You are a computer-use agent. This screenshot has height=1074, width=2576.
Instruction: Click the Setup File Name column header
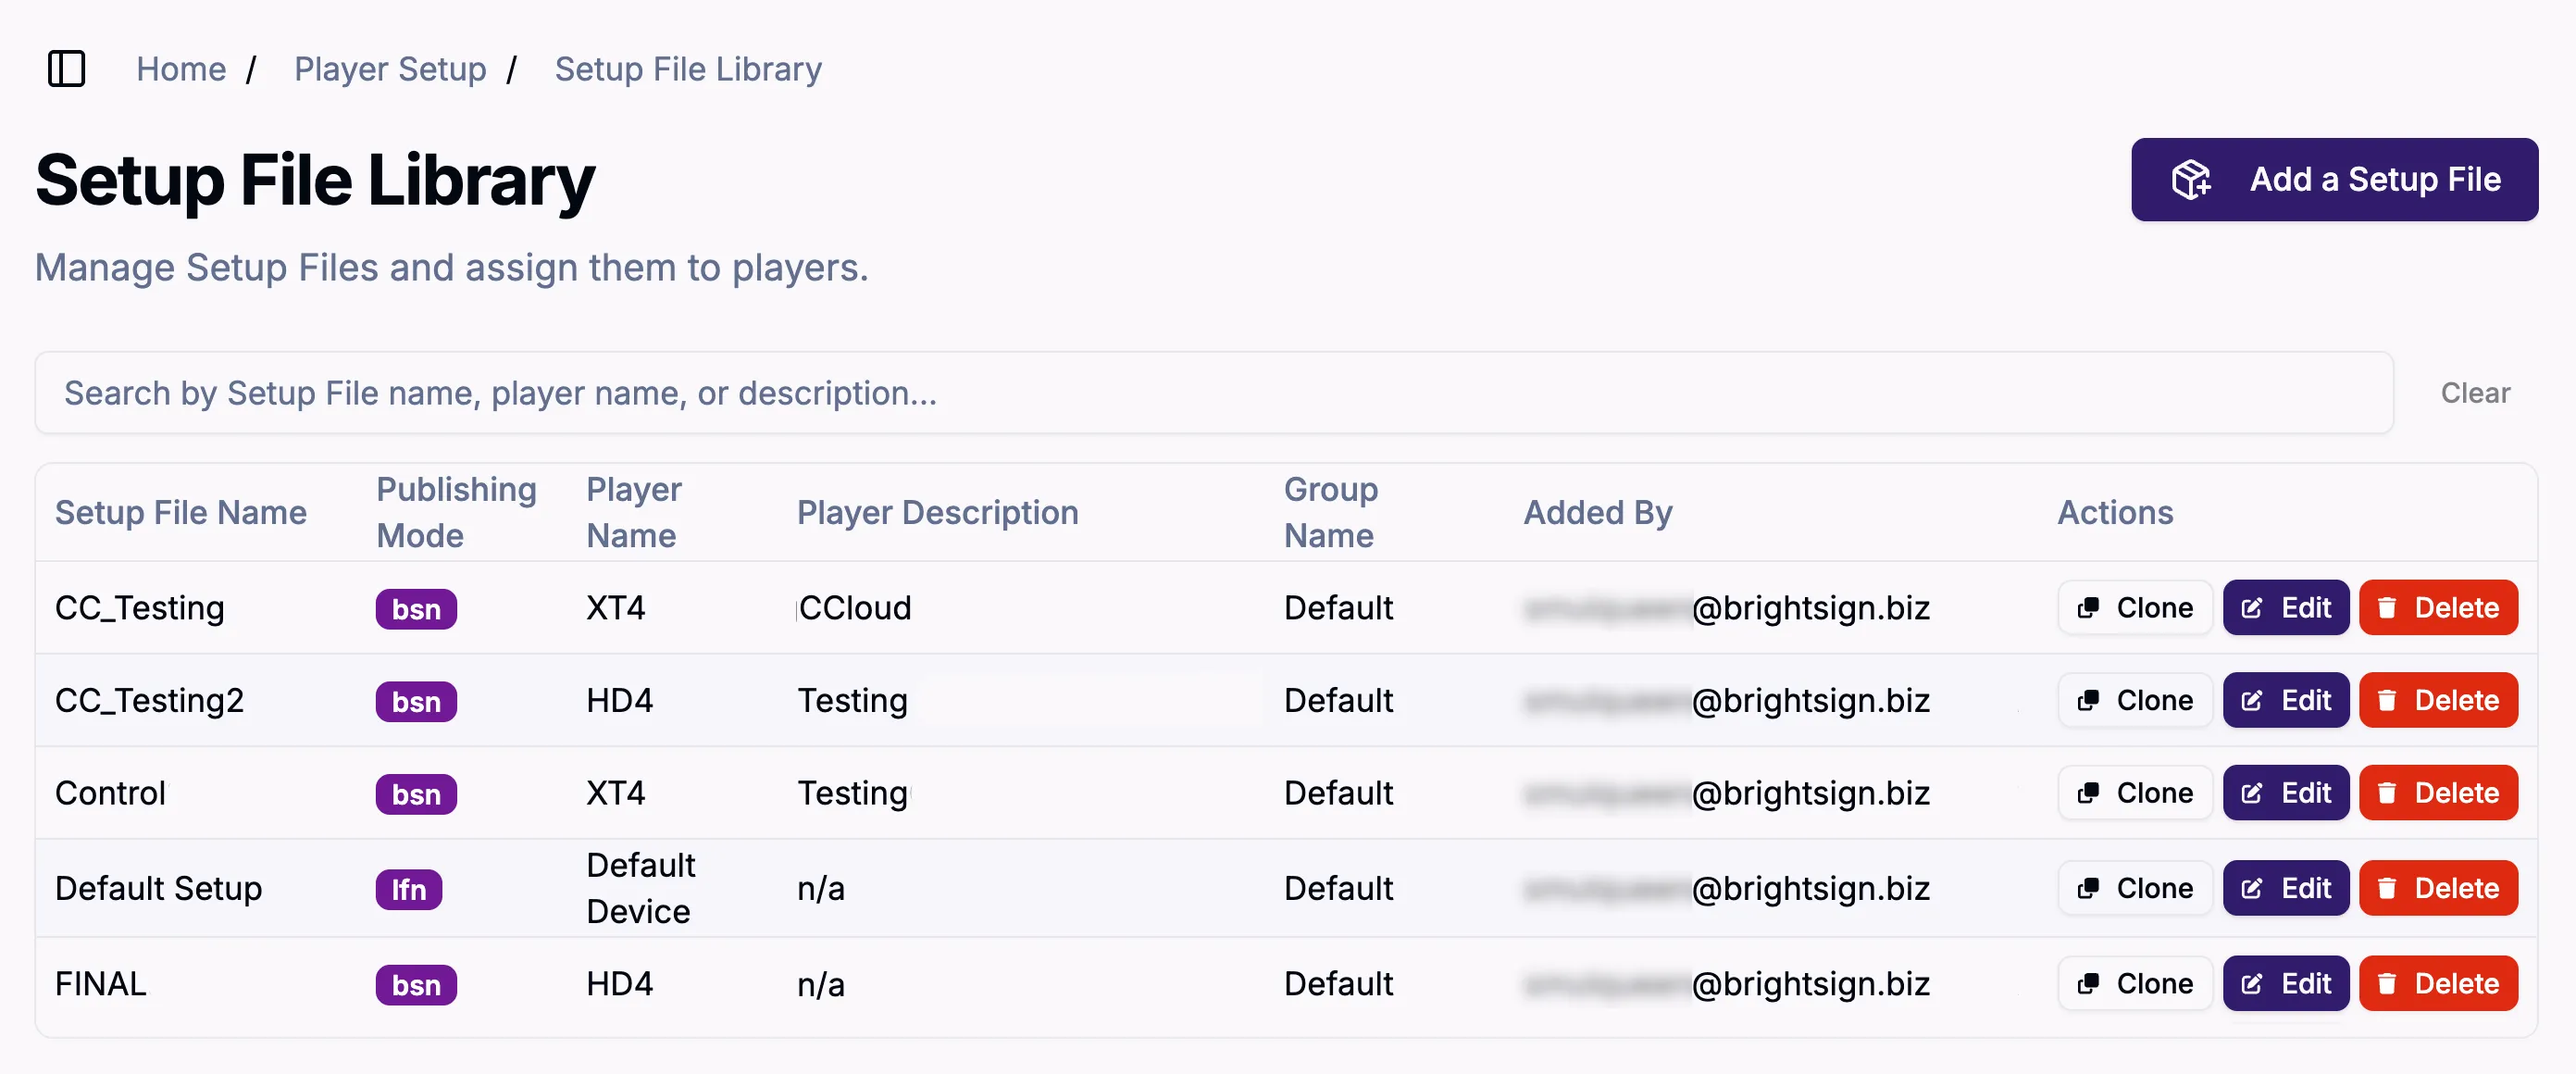pyautogui.click(x=181, y=512)
